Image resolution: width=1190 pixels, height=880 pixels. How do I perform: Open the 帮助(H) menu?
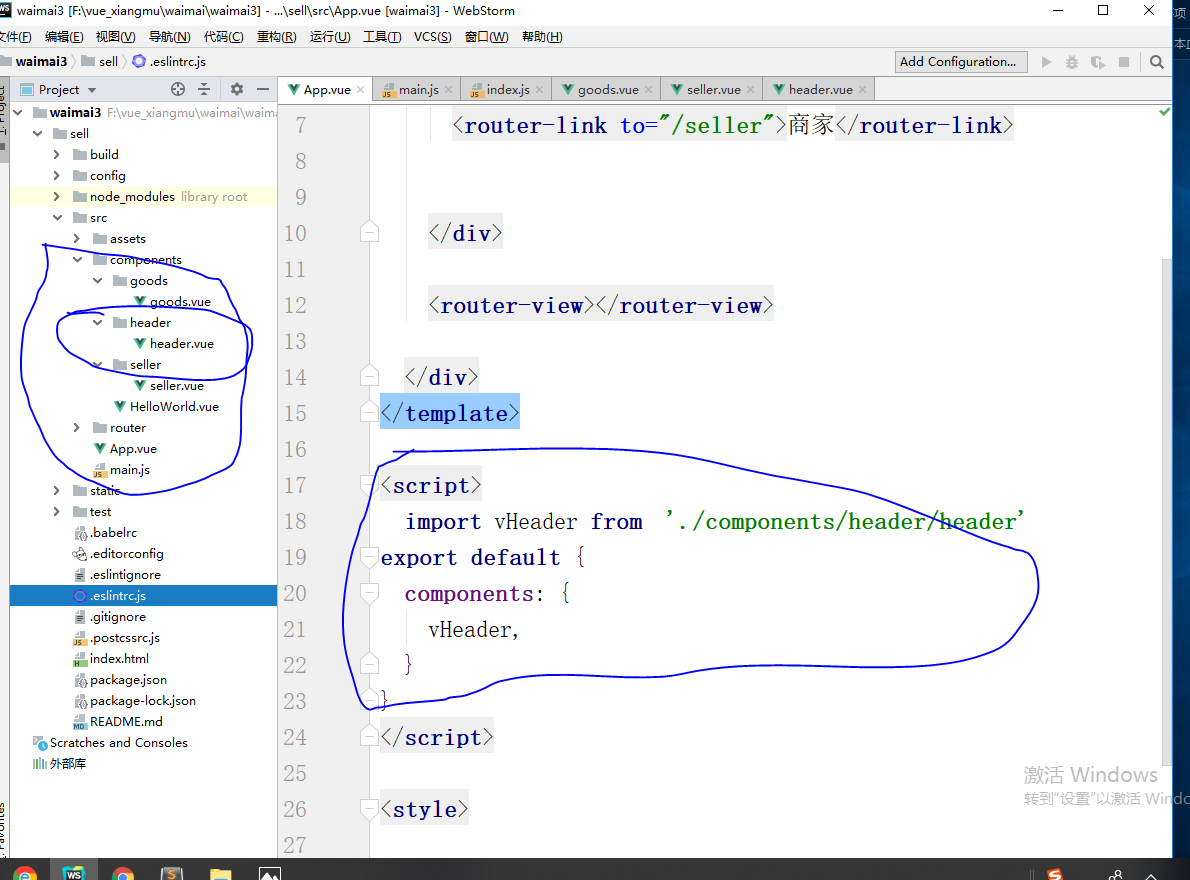tap(542, 36)
